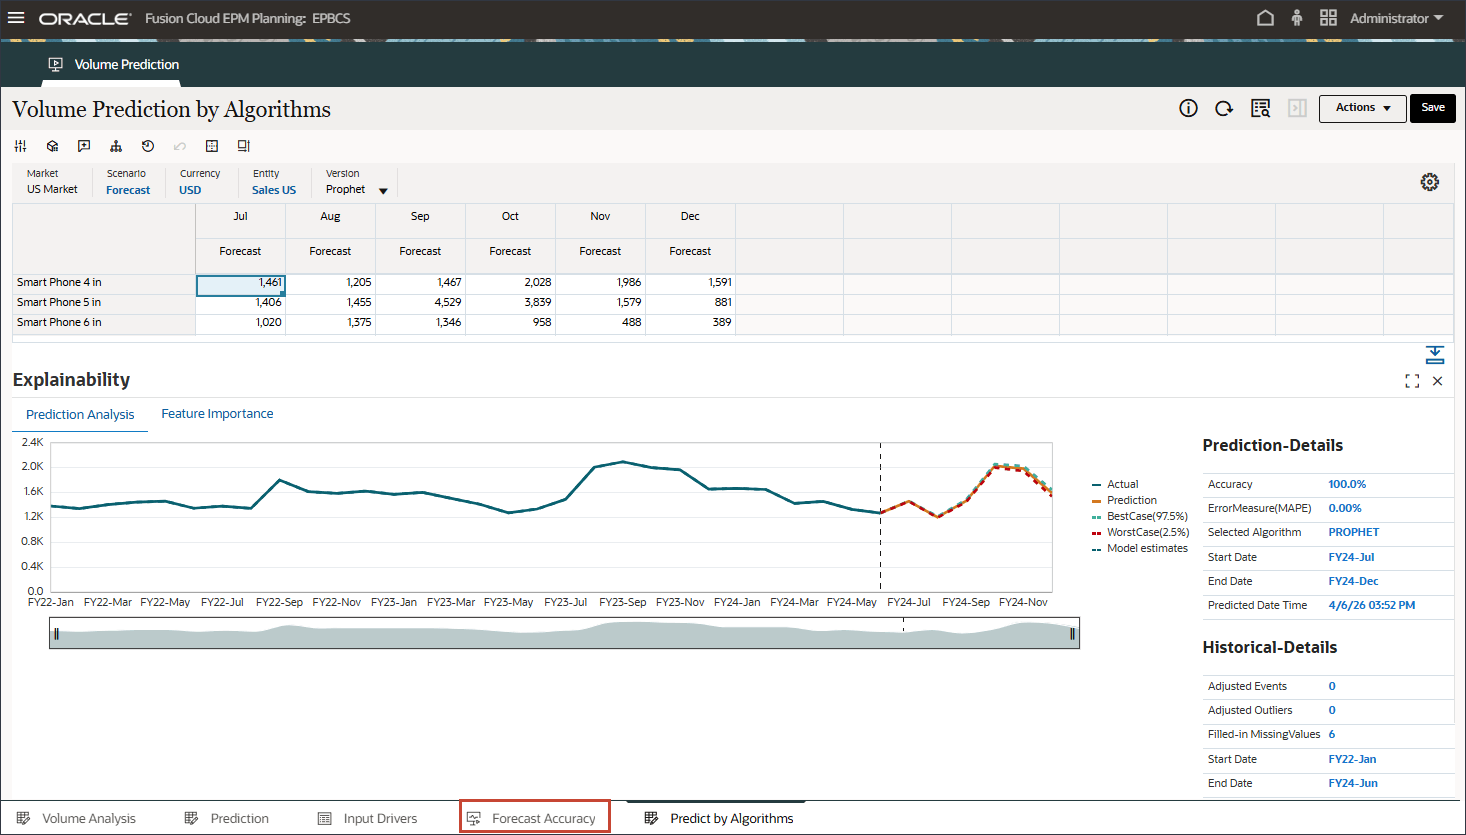Click the Forecast Accuracy tab icon
Image resolution: width=1466 pixels, height=835 pixels.
click(x=474, y=818)
